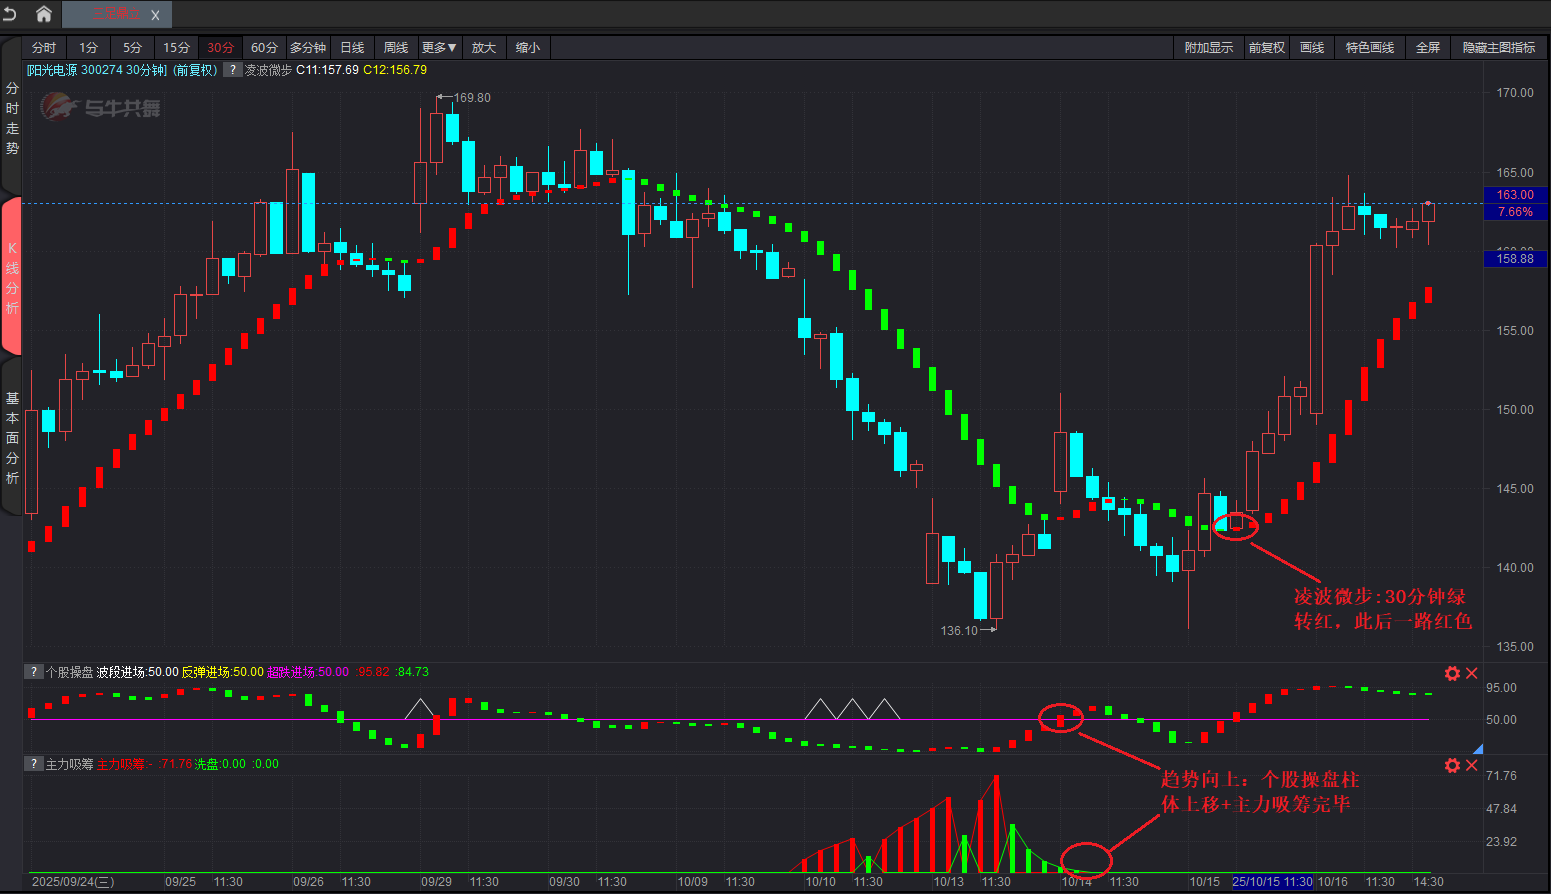Switch to the 日线 daily chart
Image resolution: width=1551 pixels, height=894 pixels.
pyautogui.click(x=352, y=48)
